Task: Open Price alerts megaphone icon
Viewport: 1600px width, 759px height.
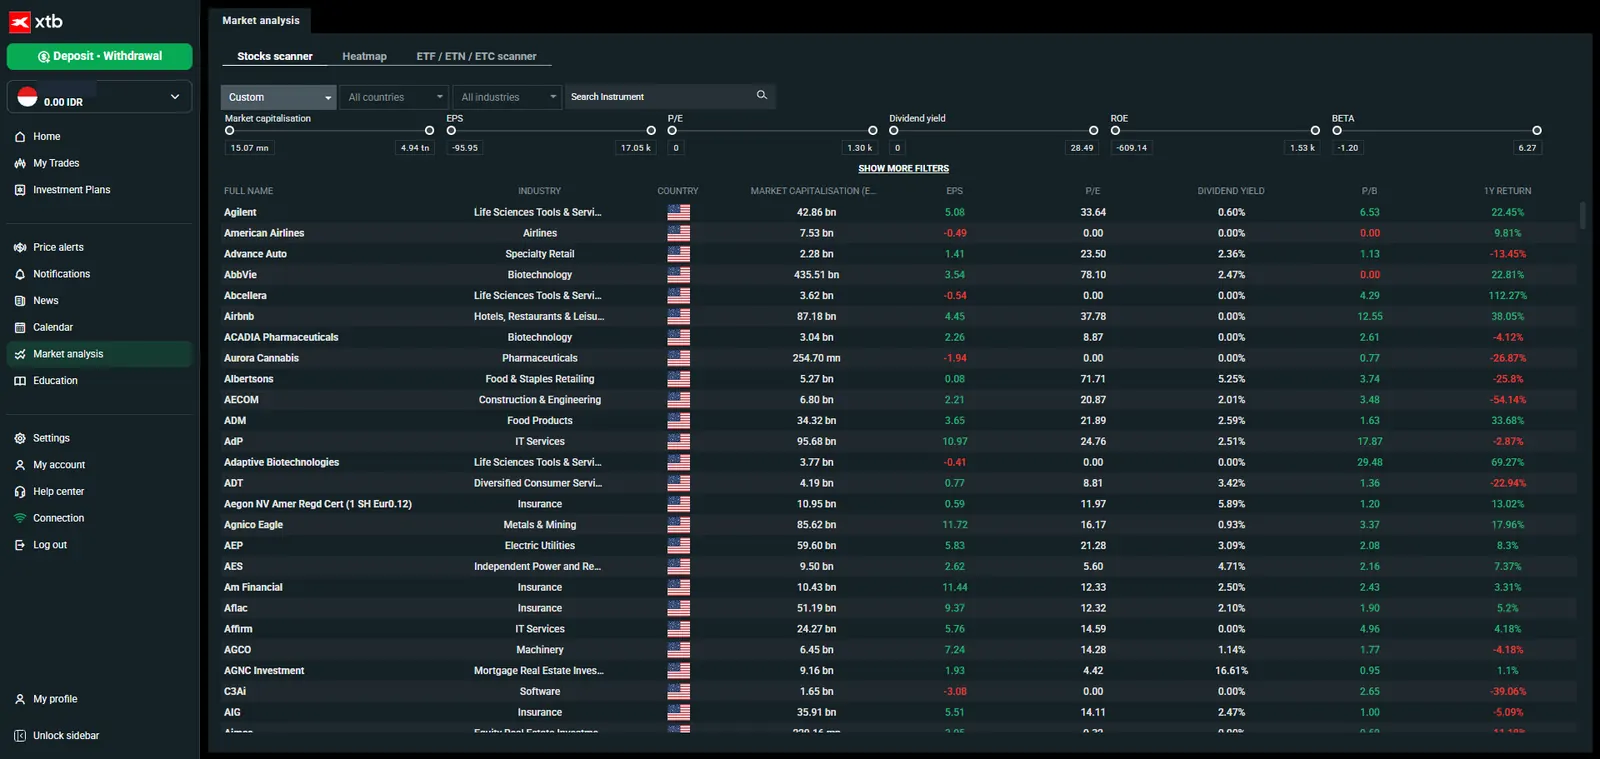Action: pos(20,247)
